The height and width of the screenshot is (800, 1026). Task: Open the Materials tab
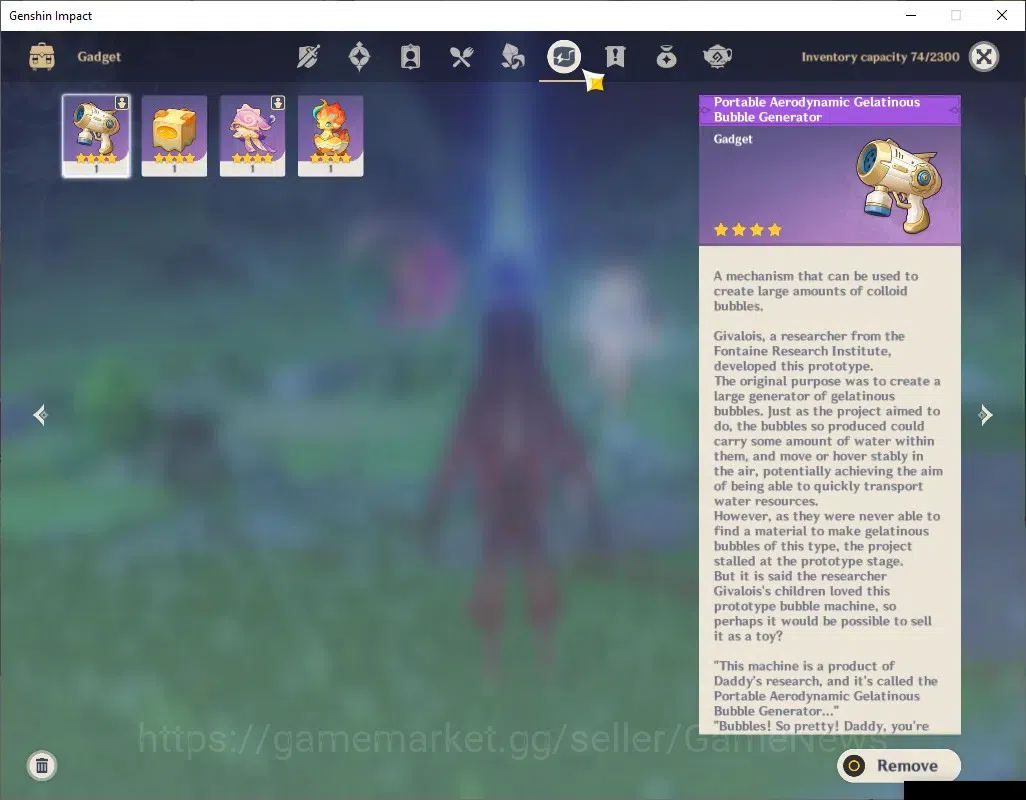[512, 57]
